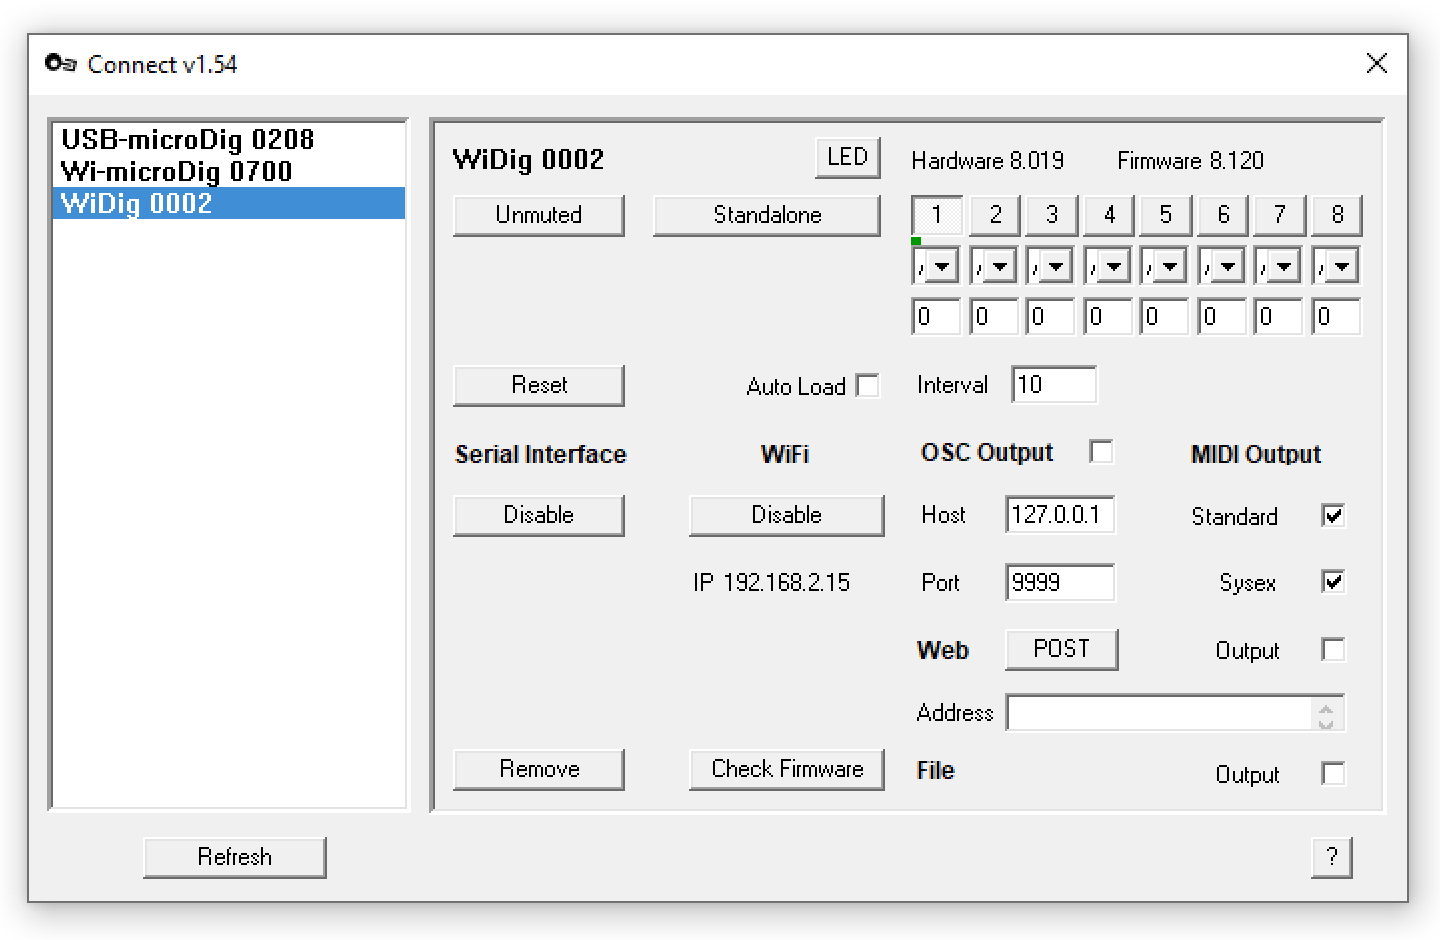Image resolution: width=1440 pixels, height=940 pixels.
Task: Uncheck the Standard MIDI output checkbox
Action: coord(1333,516)
